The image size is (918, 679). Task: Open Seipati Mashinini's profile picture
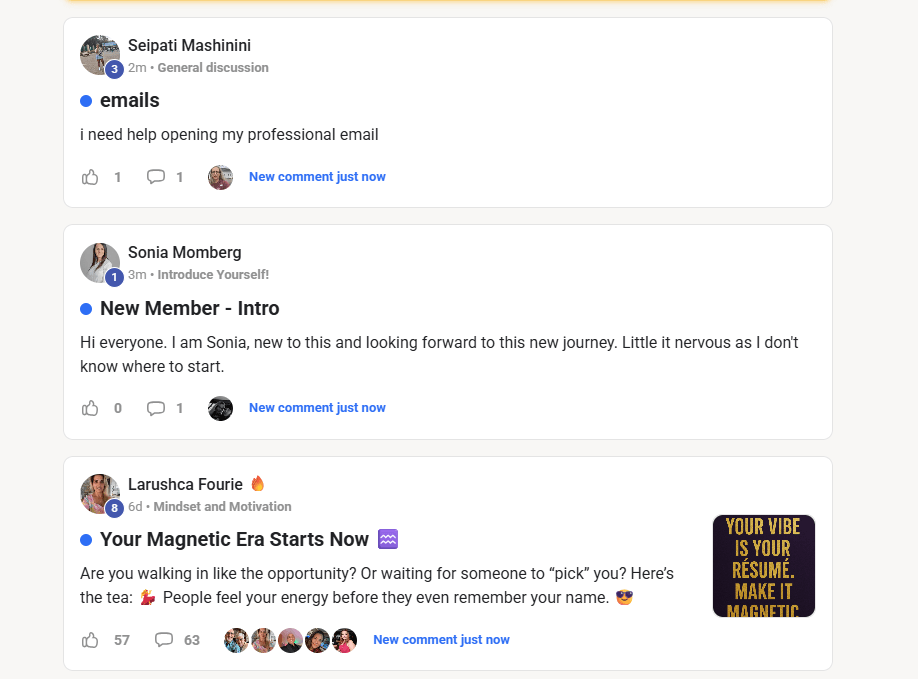[x=100, y=55]
